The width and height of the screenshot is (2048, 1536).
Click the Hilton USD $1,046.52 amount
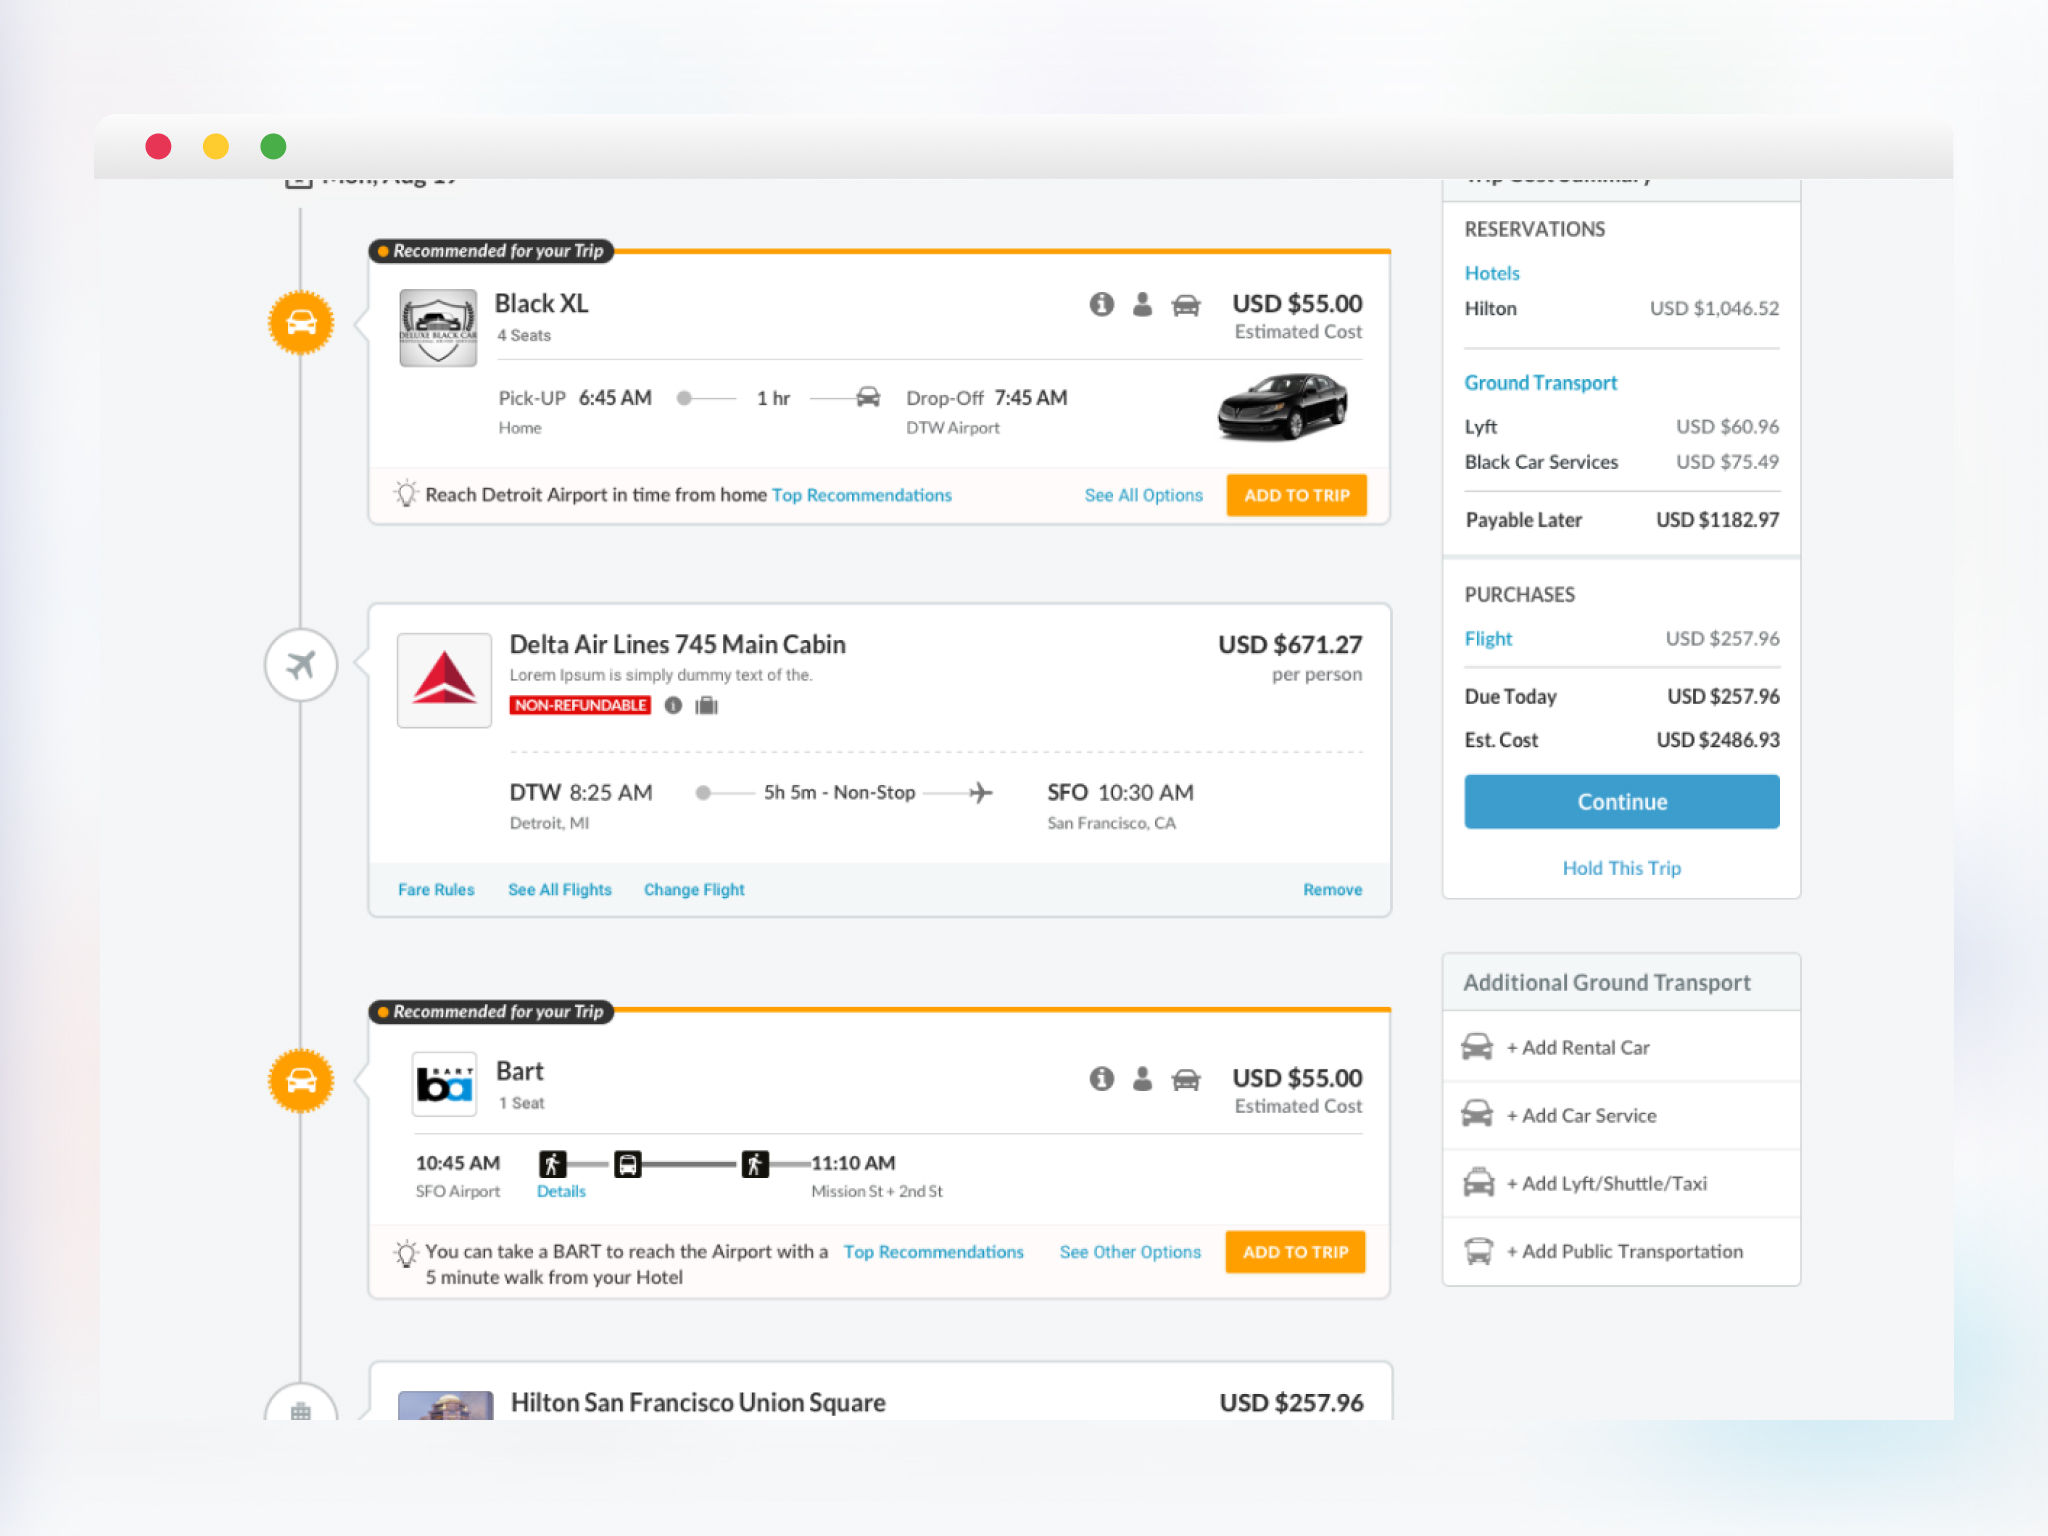(x=1714, y=308)
